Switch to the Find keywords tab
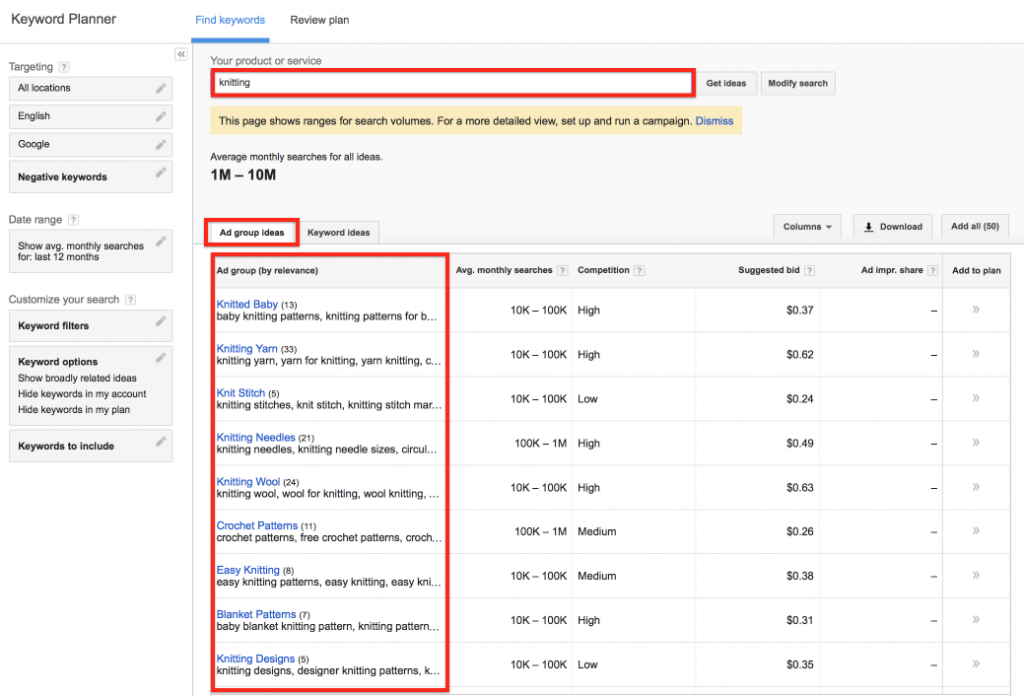Screen dimensions: 1024x696 coord(230,20)
